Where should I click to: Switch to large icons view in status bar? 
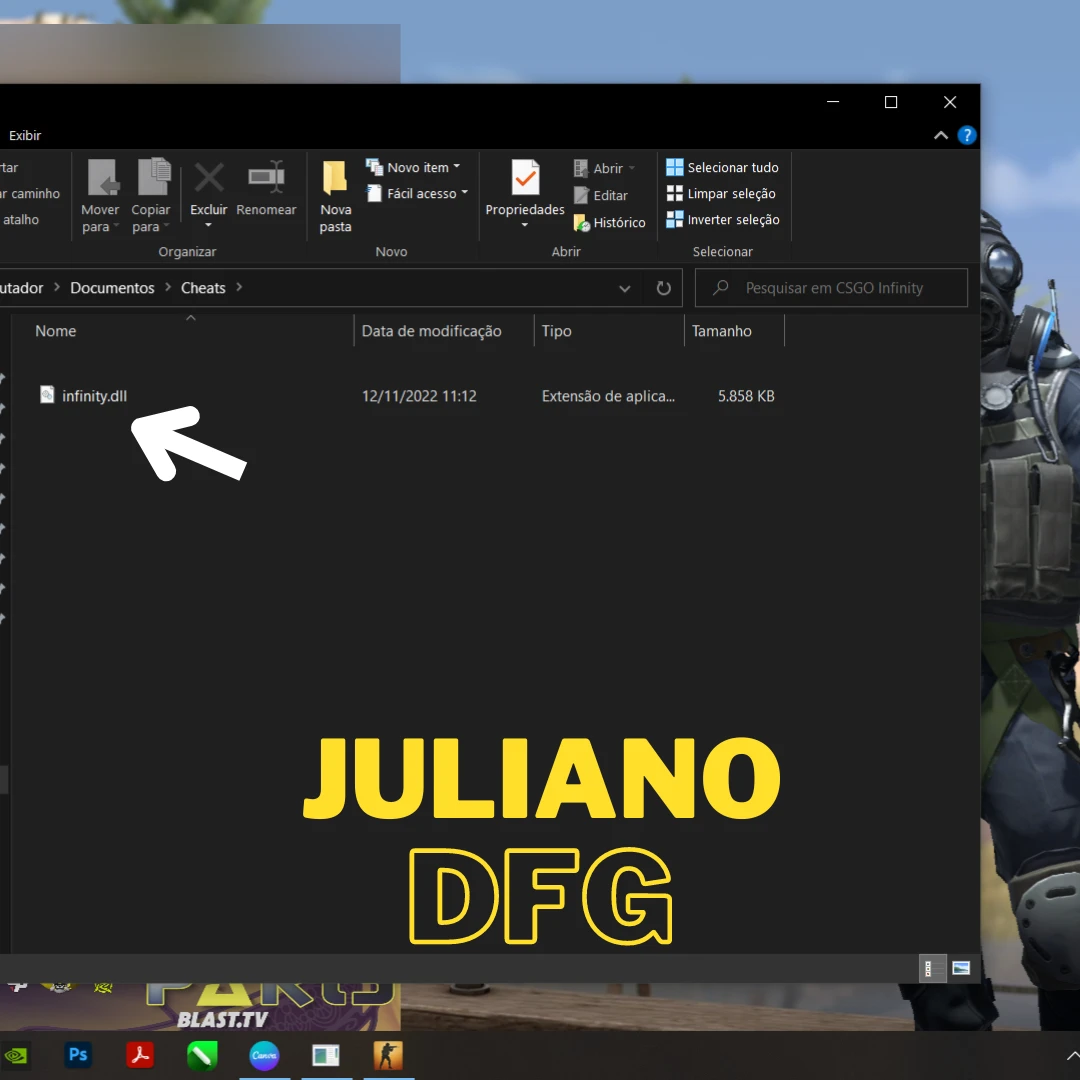tap(961, 968)
